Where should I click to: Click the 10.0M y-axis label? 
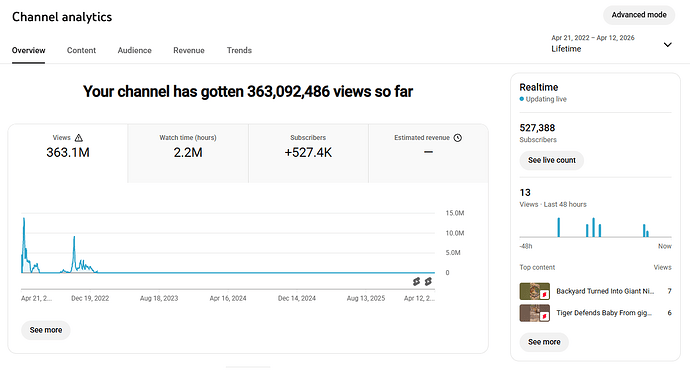tap(455, 233)
